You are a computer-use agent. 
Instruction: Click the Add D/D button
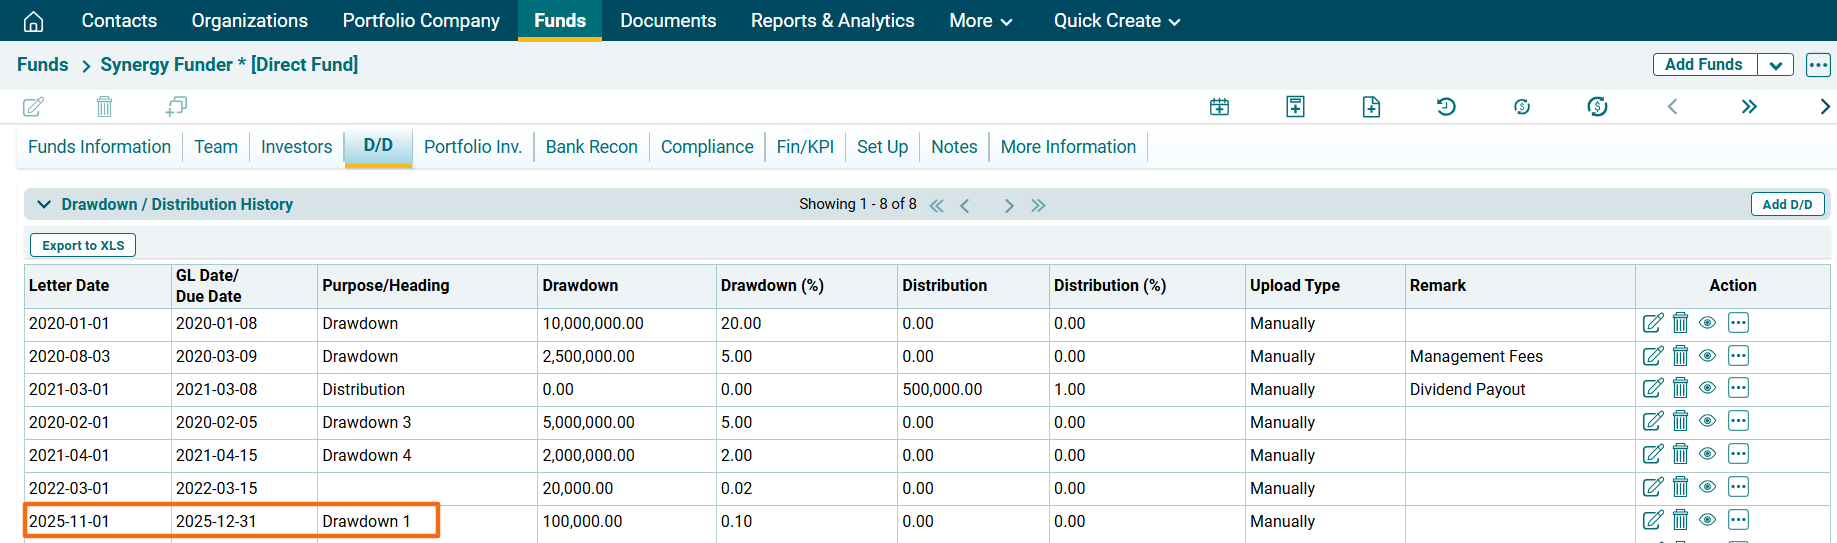click(1787, 204)
